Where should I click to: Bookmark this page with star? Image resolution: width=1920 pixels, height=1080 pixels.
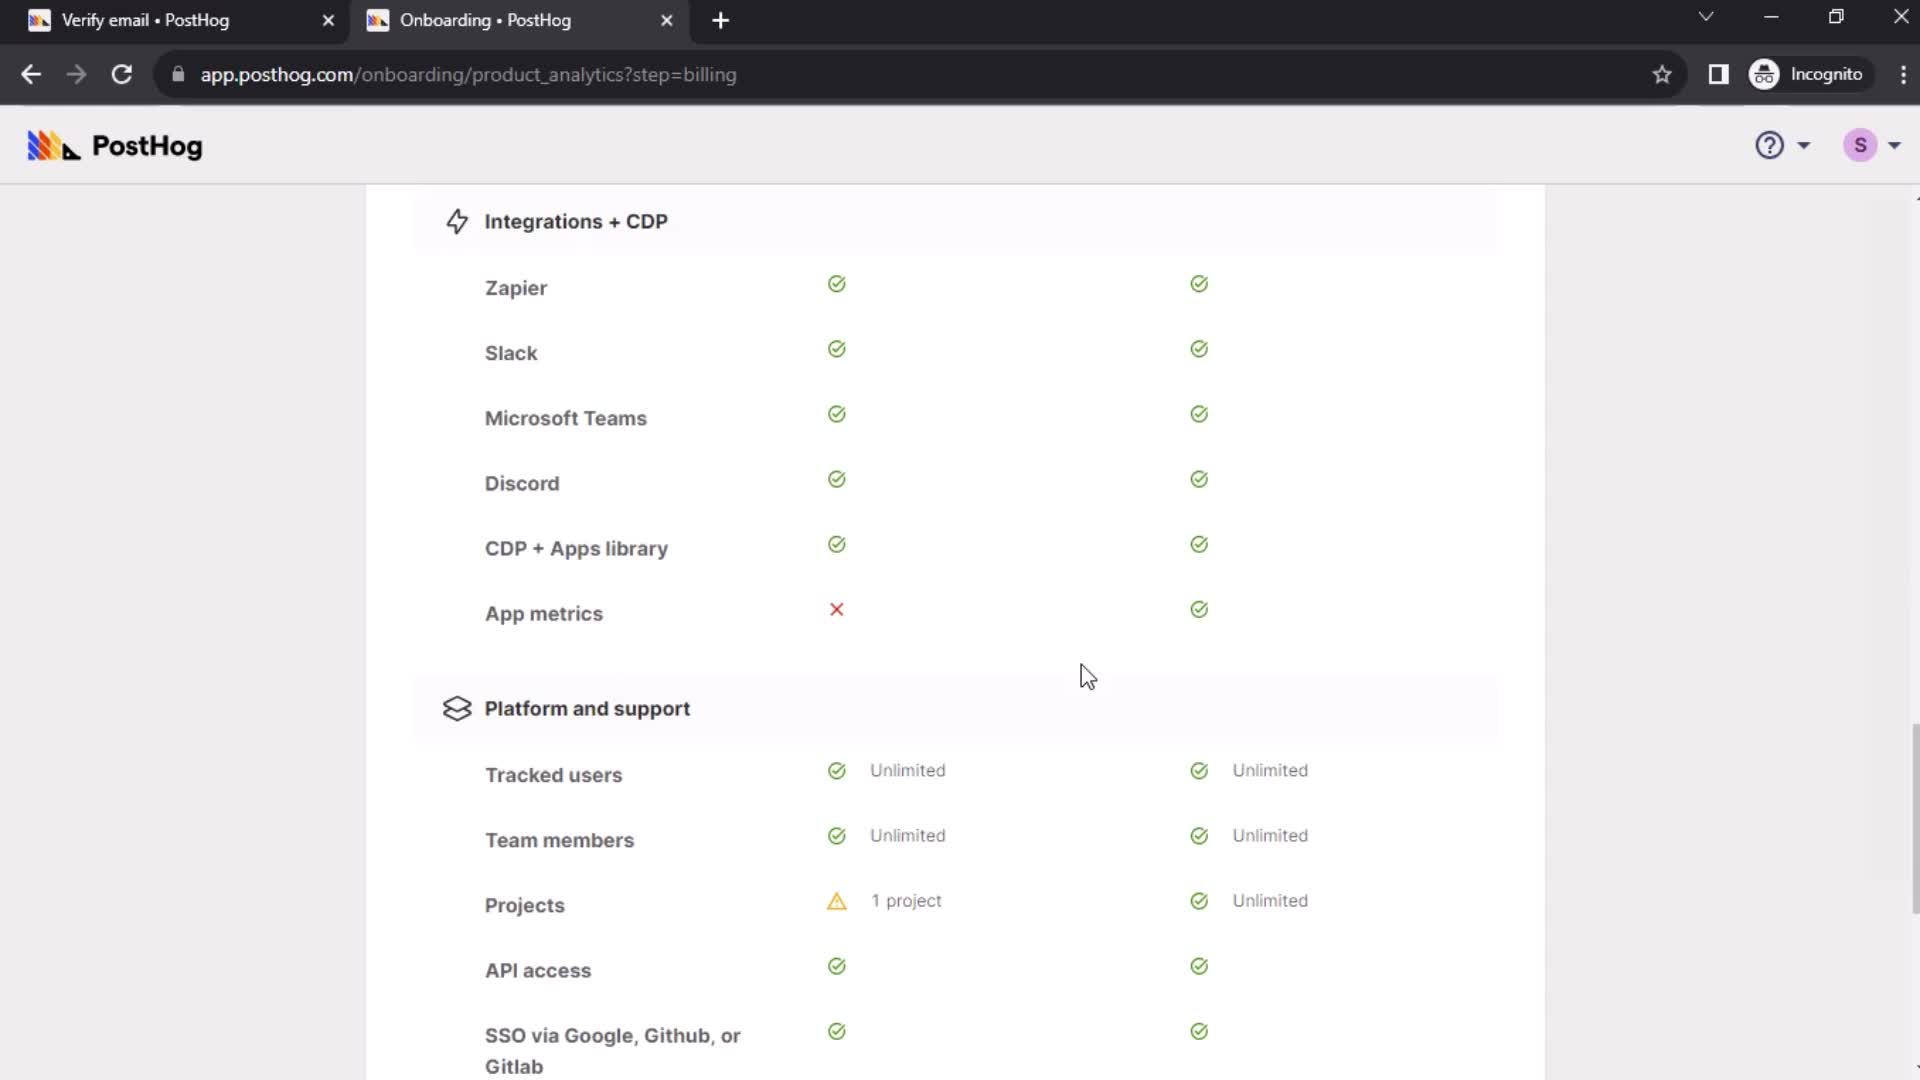point(1662,74)
